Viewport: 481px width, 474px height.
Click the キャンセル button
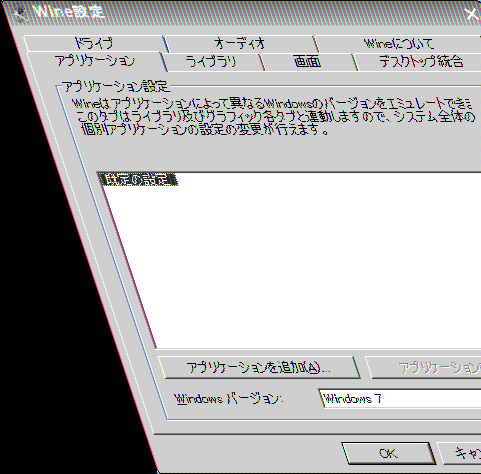click(460, 453)
